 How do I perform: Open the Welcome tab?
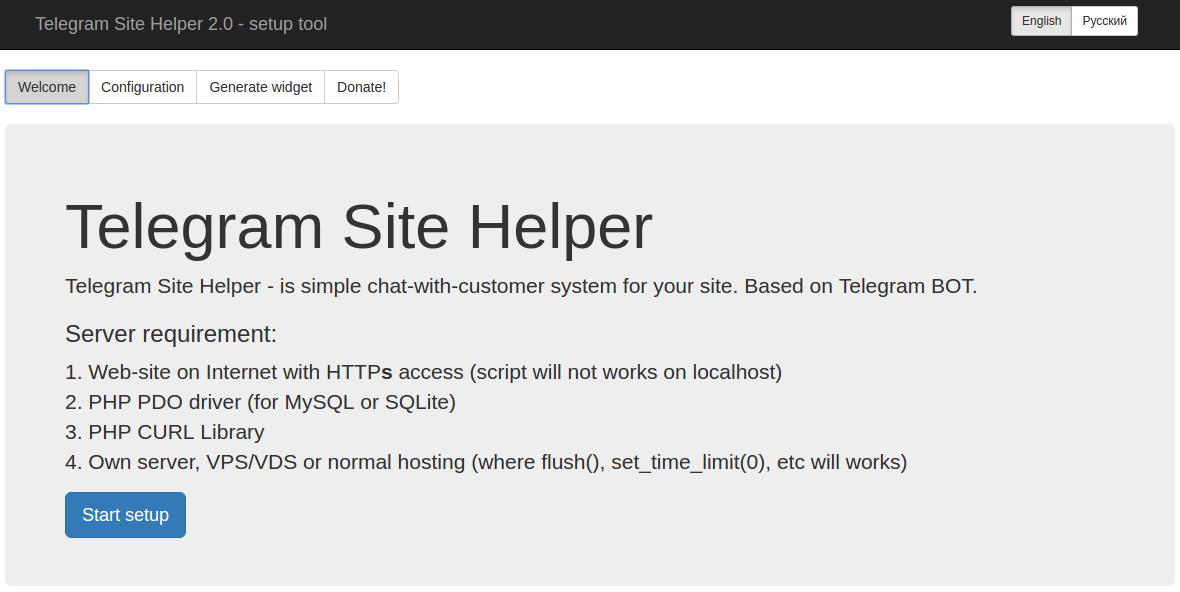(x=47, y=87)
